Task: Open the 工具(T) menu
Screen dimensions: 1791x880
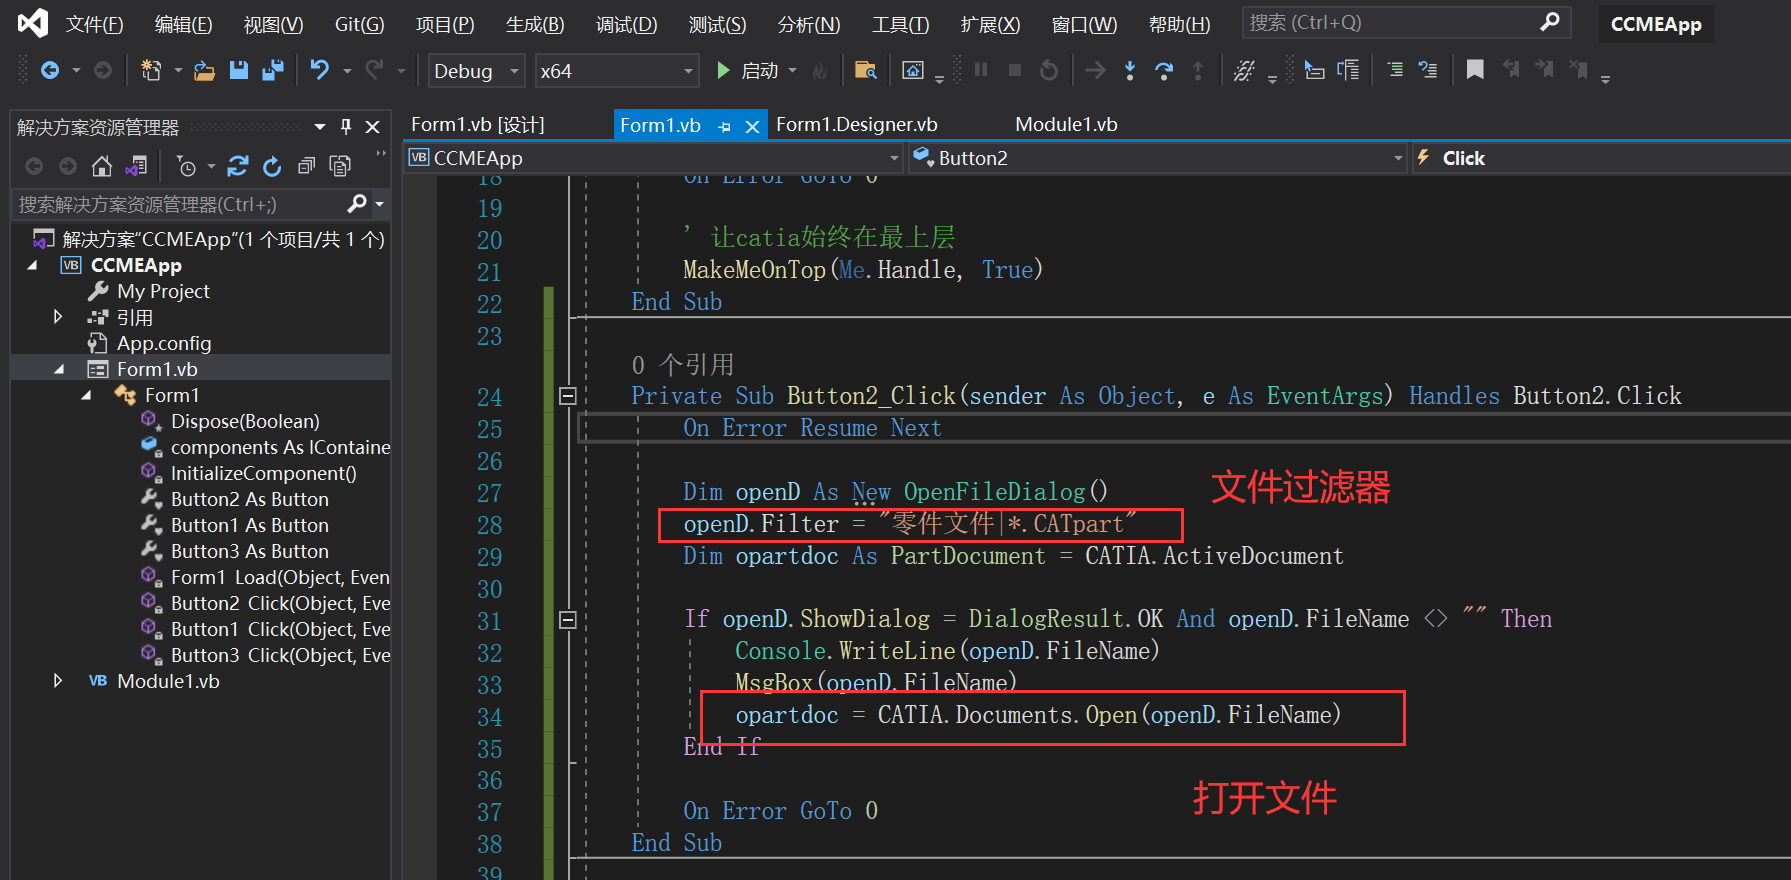Action: tap(900, 24)
